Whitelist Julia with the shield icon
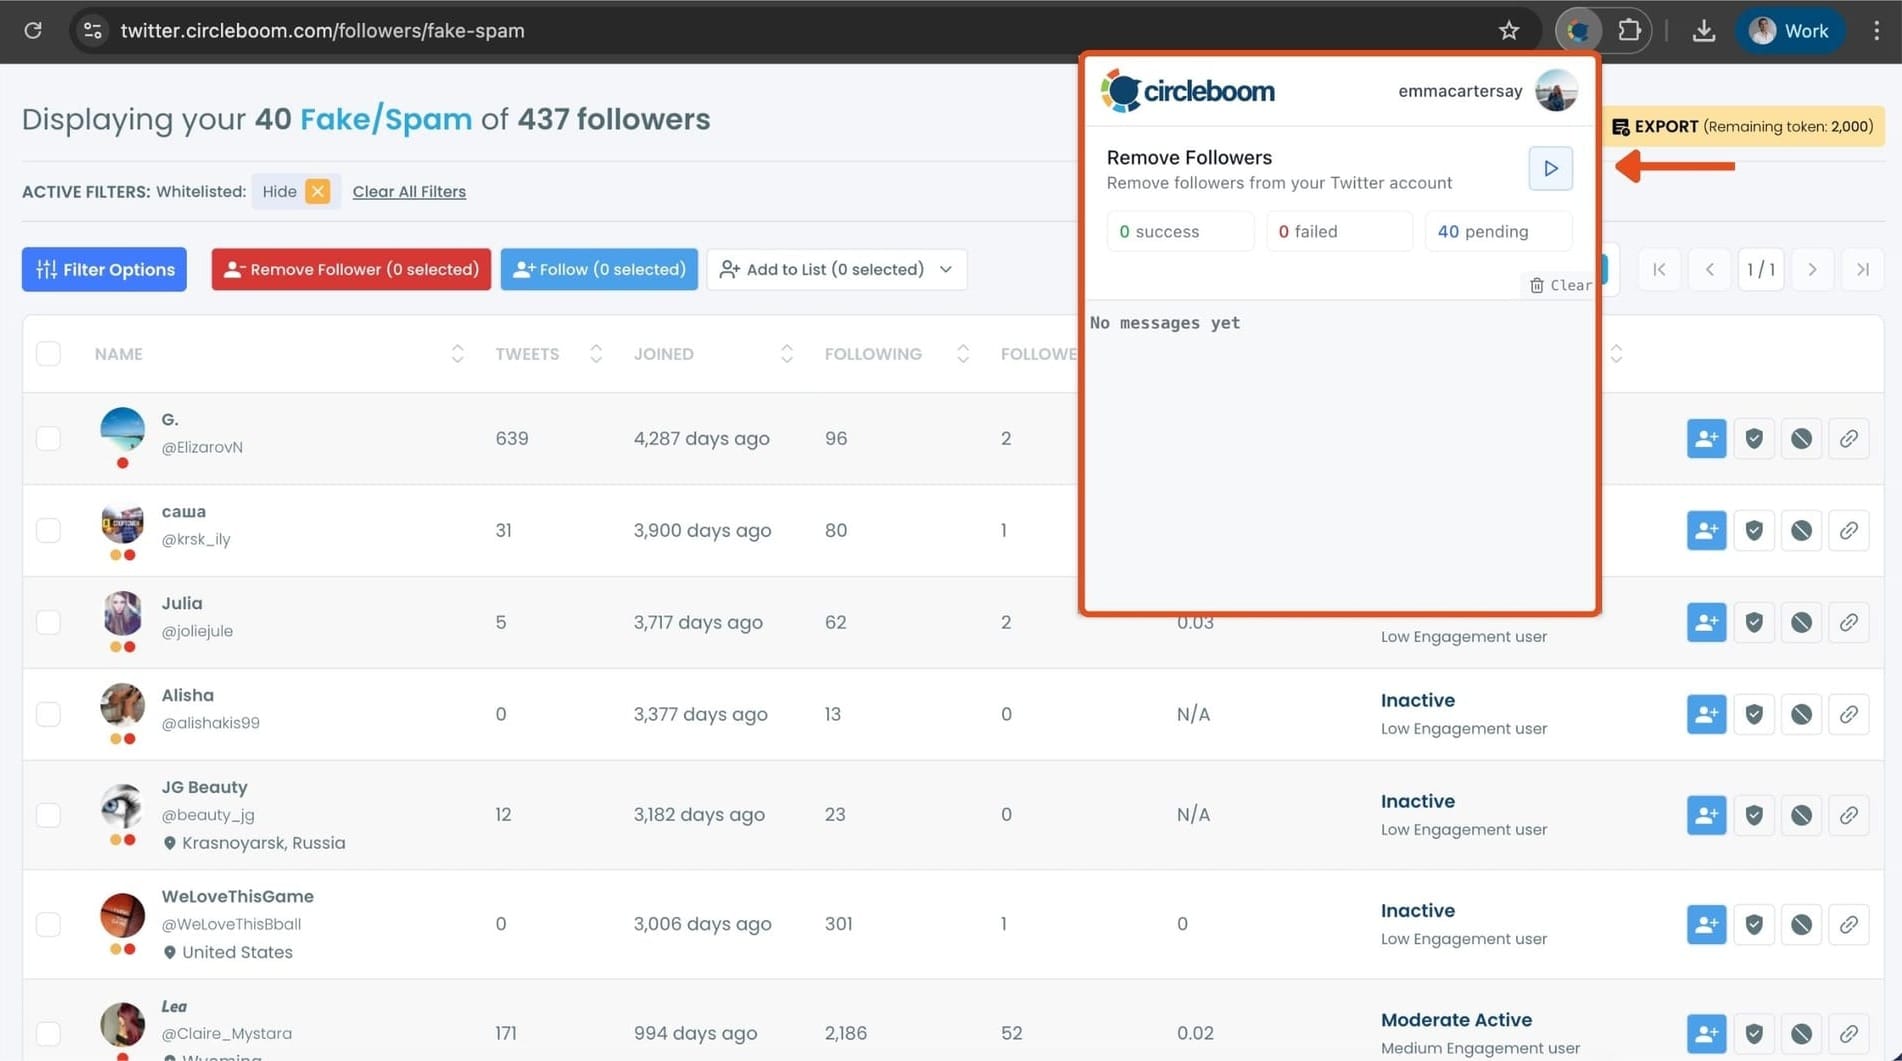Image resolution: width=1902 pixels, height=1061 pixels. pyautogui.click(x=1753, y=621)
